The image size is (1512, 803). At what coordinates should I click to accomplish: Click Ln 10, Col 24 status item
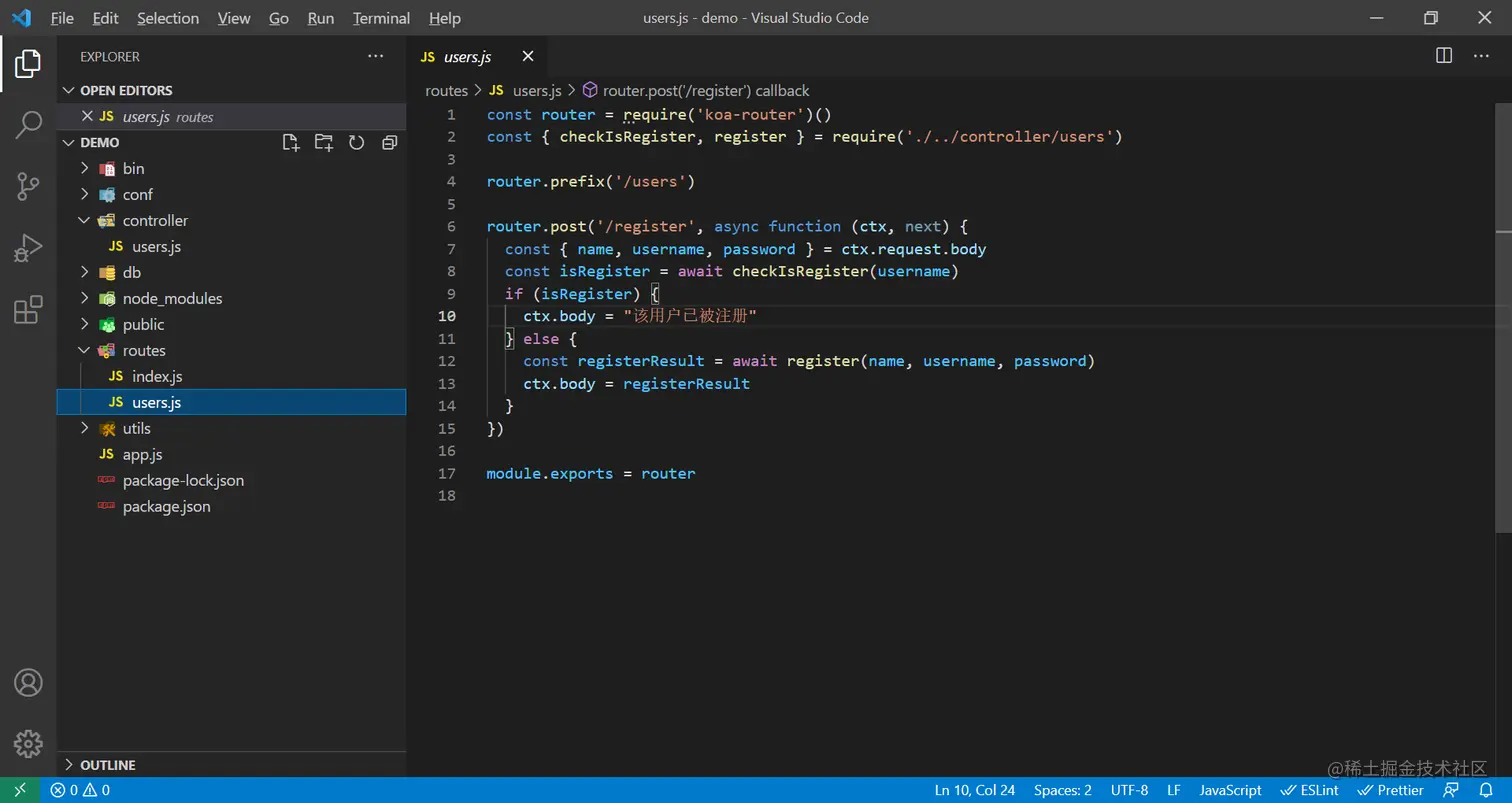(975, 790)
